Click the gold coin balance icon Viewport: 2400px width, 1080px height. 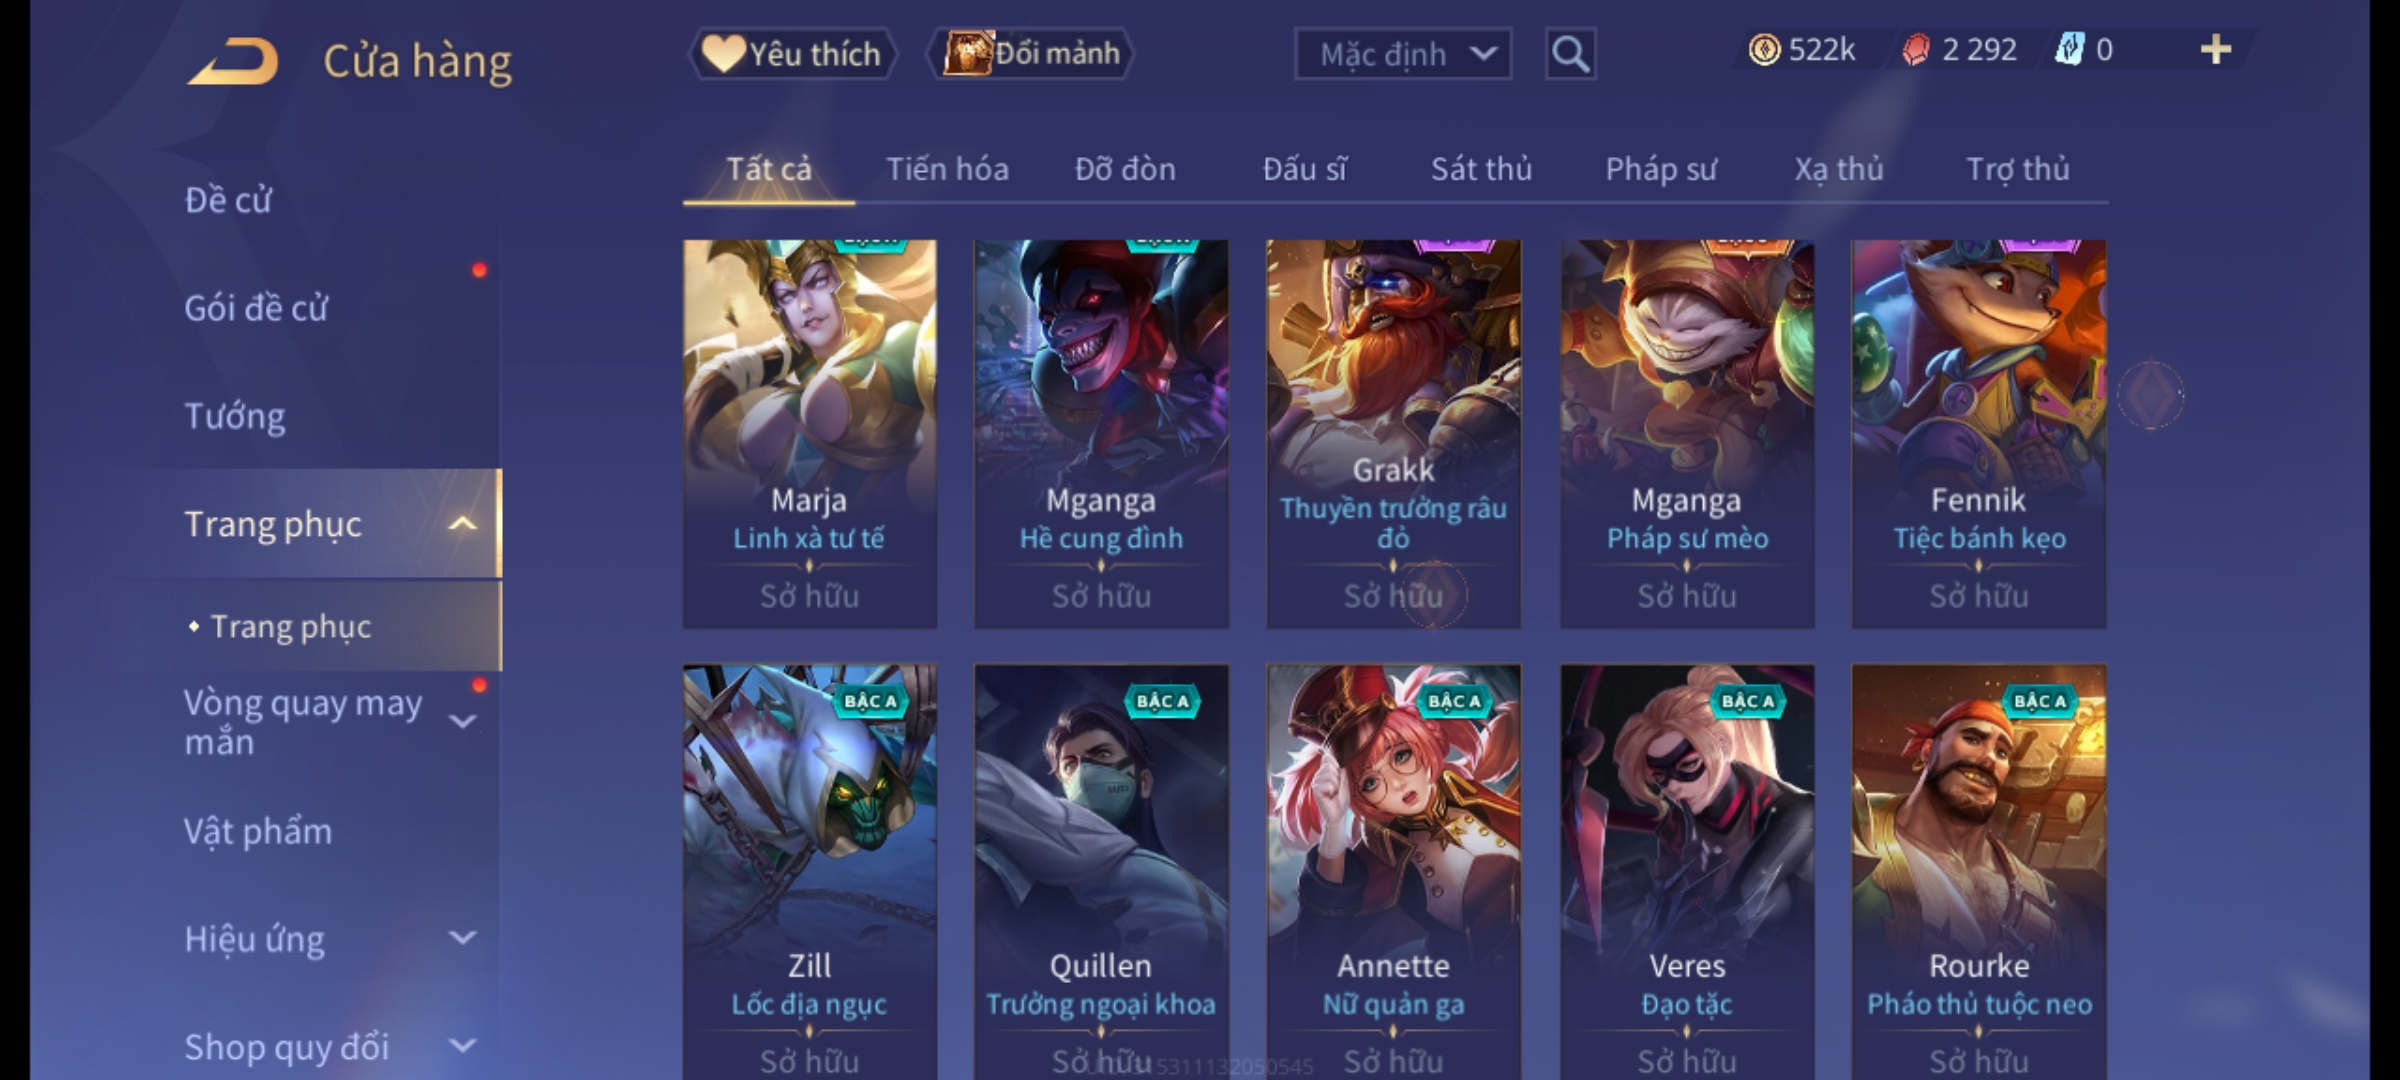[1764, 50]
